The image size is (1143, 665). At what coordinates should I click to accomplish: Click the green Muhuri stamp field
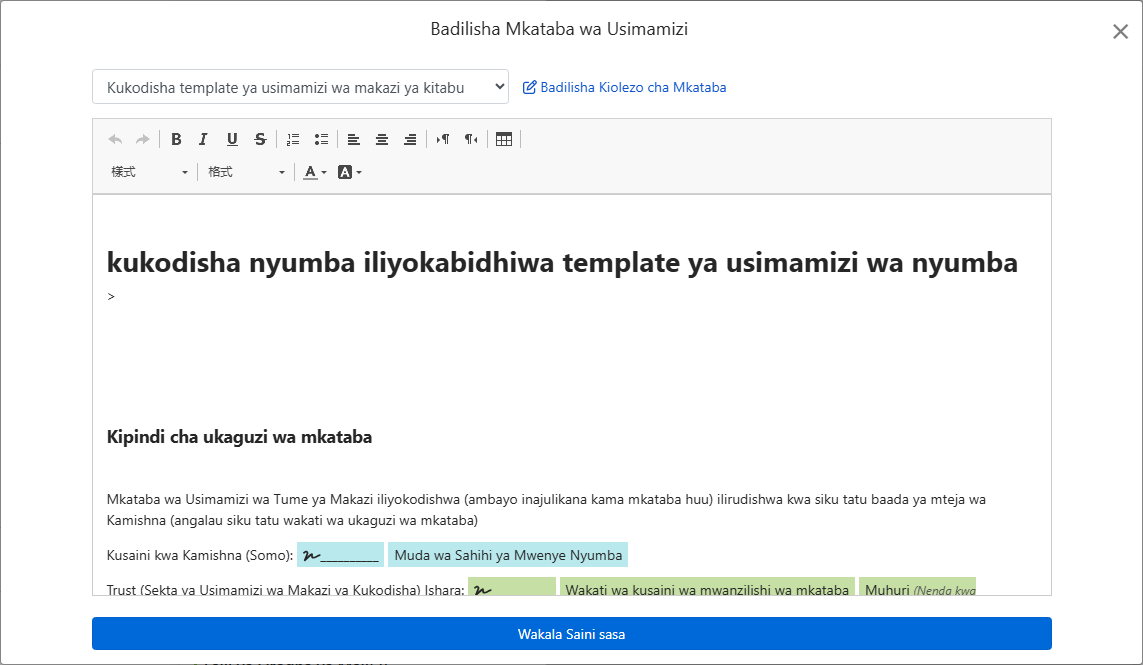click(x=917, y=587)
